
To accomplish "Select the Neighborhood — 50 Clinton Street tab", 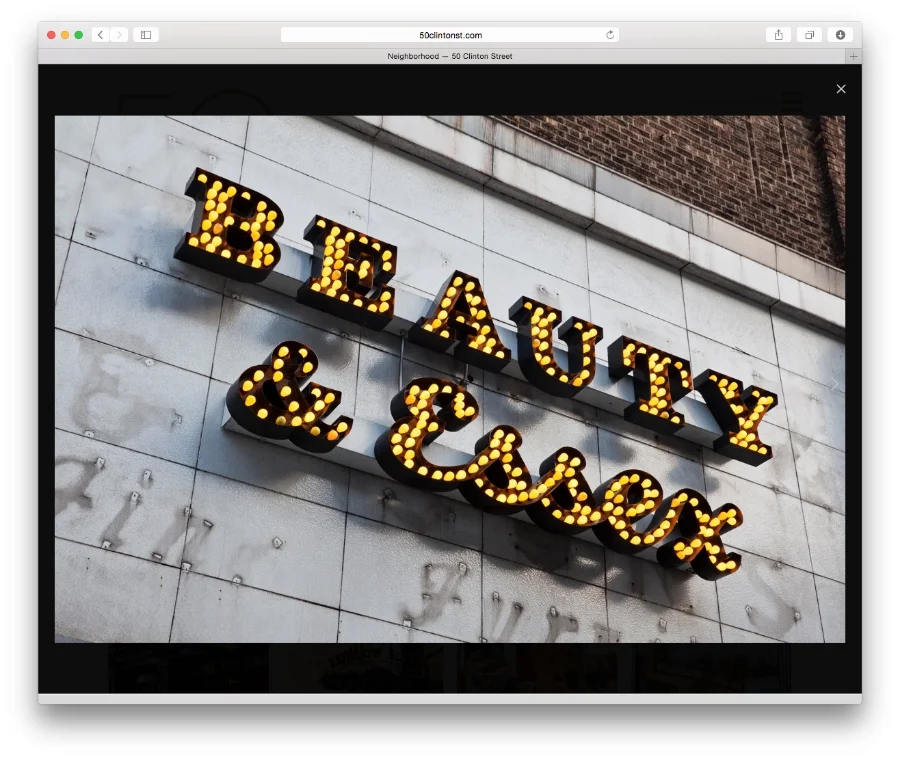I will coord(449,56).
